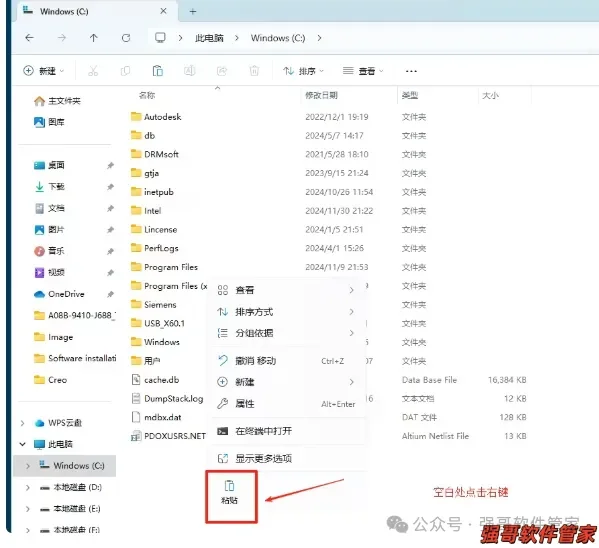
Task: Click 粘贴 paste icon in context menu
Action: [229, 492]
